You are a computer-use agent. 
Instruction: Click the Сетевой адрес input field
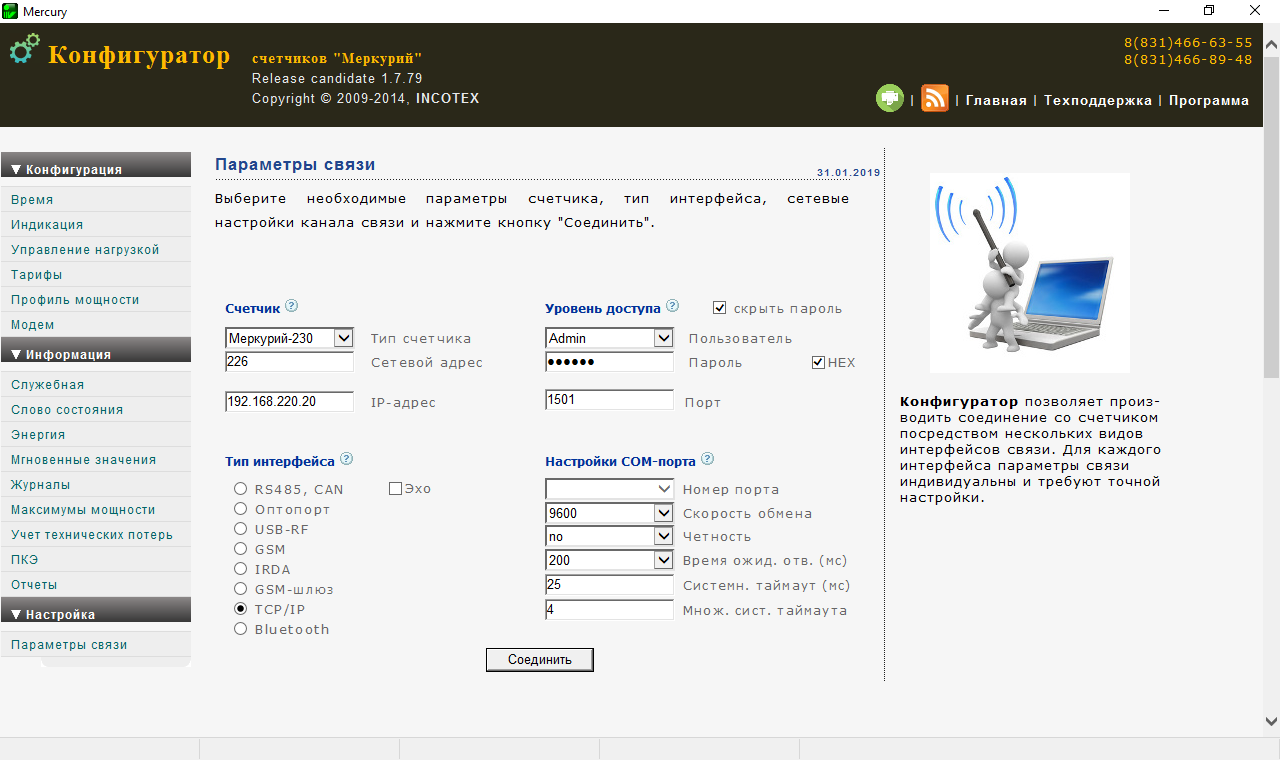(290, 362)
